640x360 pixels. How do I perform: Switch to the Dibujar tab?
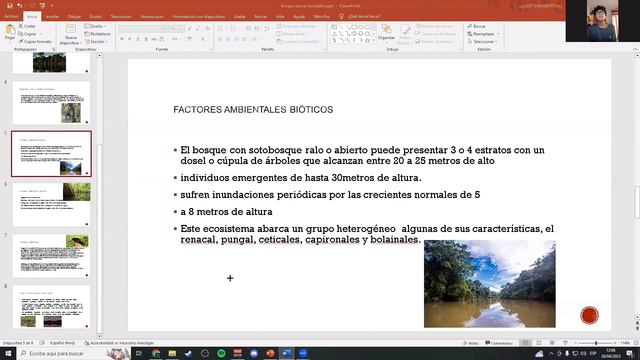click(74, 17)
